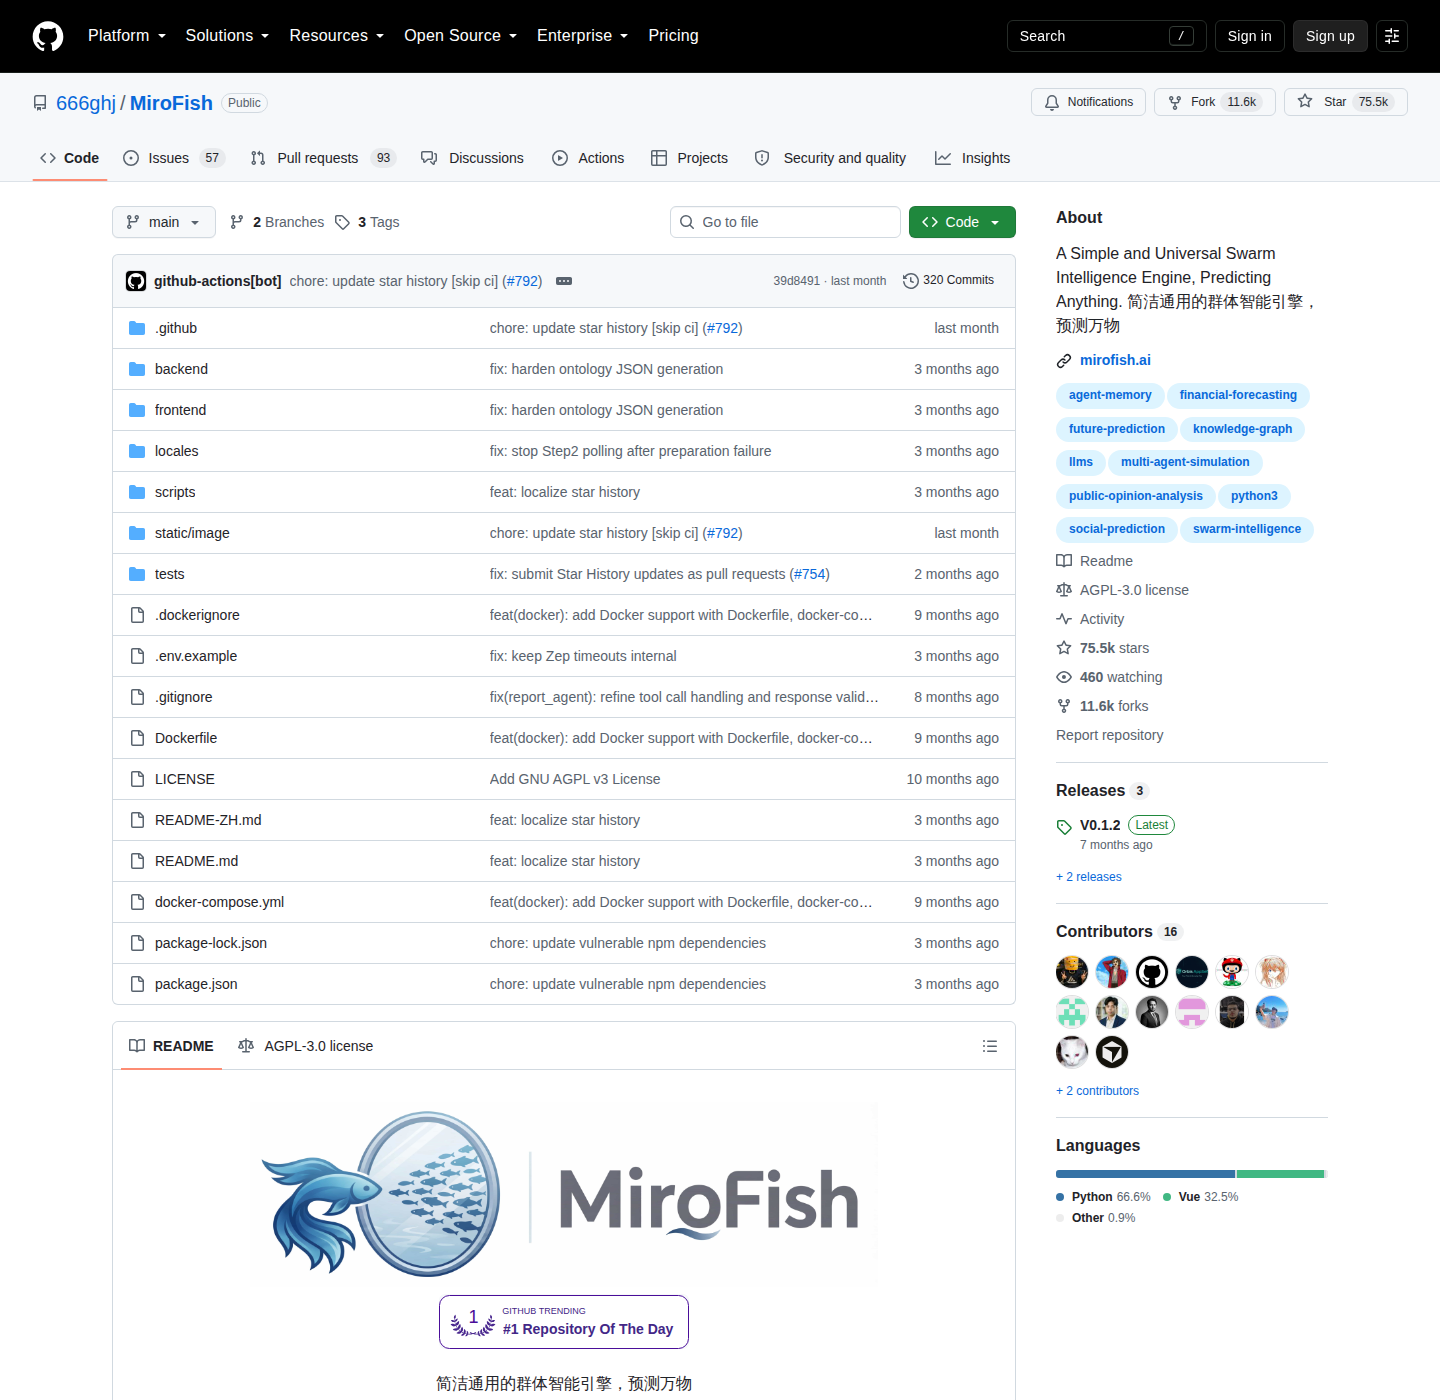The image size is (1440, 1400).
Task: Open the GitHub octocat contributor avatar
Action: [1152, 972]
